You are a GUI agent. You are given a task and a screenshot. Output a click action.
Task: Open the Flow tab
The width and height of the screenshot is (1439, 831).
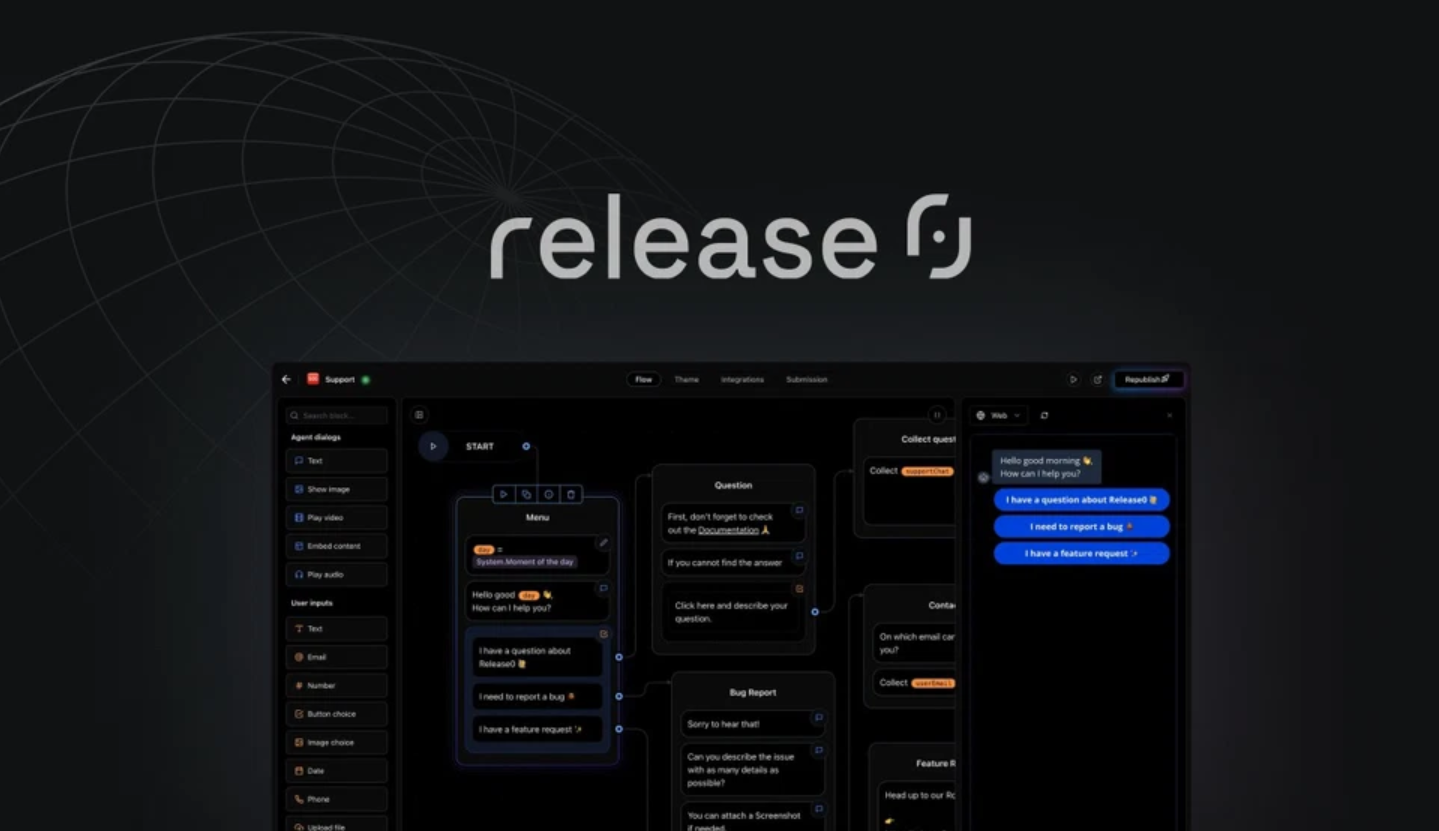tap(644, 380)
